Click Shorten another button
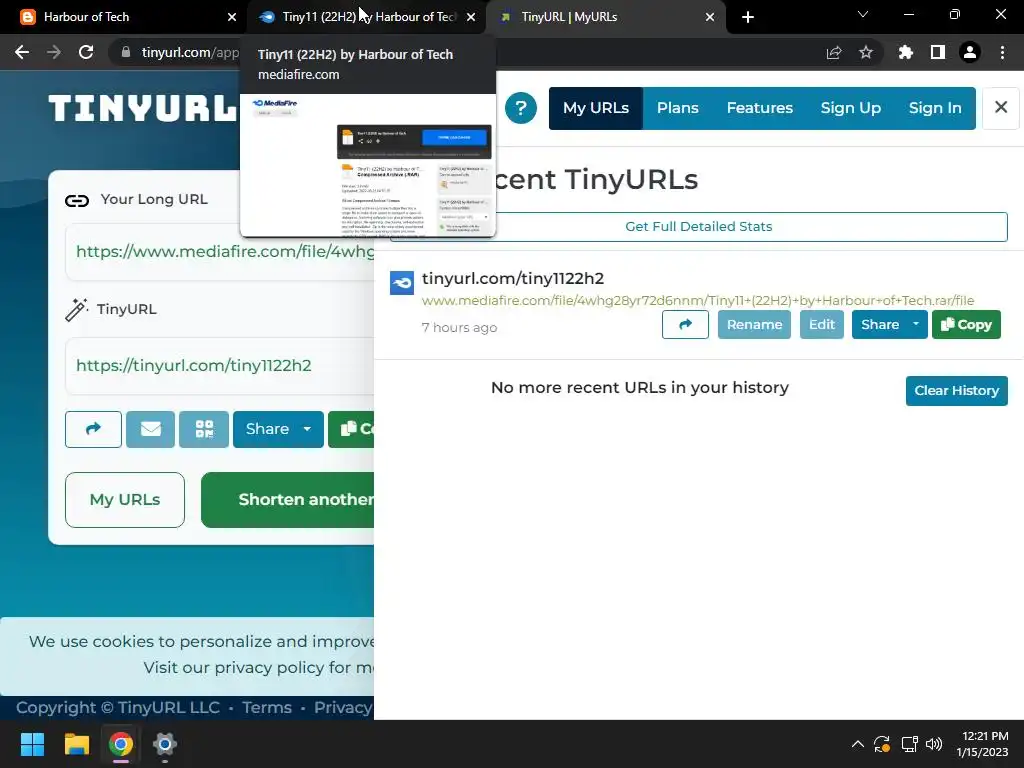Viewport: 1024px width, 768px height. tap(287, 500)
